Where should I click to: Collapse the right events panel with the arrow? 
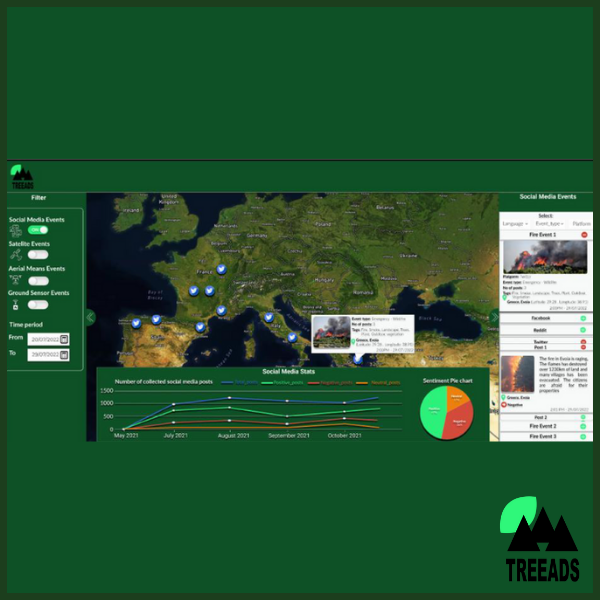493,317
